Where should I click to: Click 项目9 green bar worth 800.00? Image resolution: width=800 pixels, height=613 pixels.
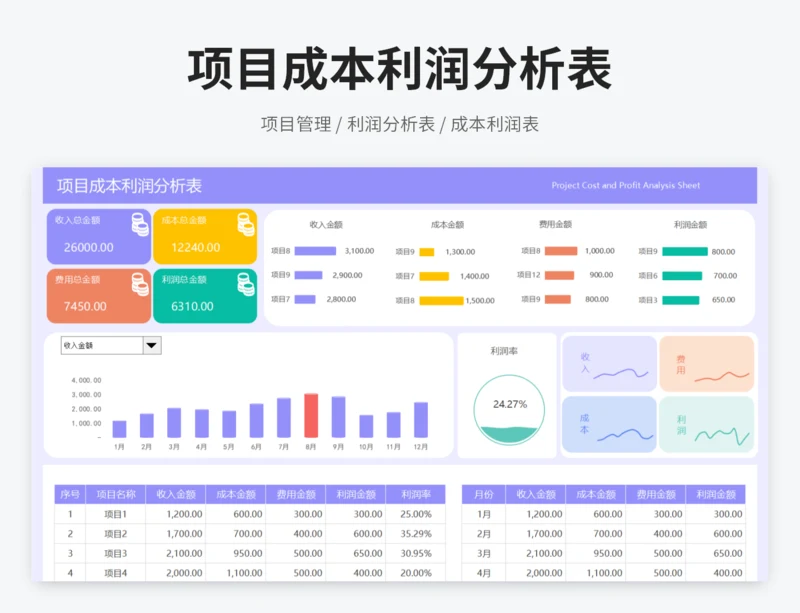coord(685,251)
